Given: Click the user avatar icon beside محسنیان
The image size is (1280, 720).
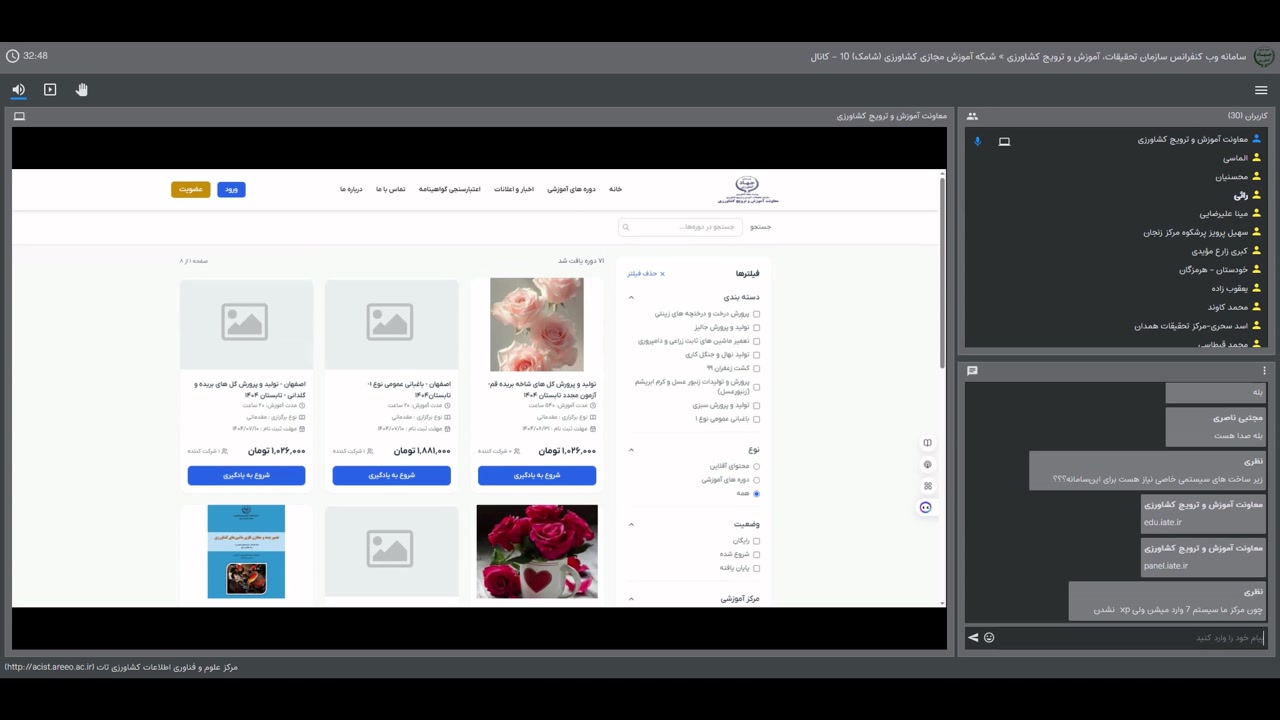Looking at the screenshot, I should [1257, 177].
